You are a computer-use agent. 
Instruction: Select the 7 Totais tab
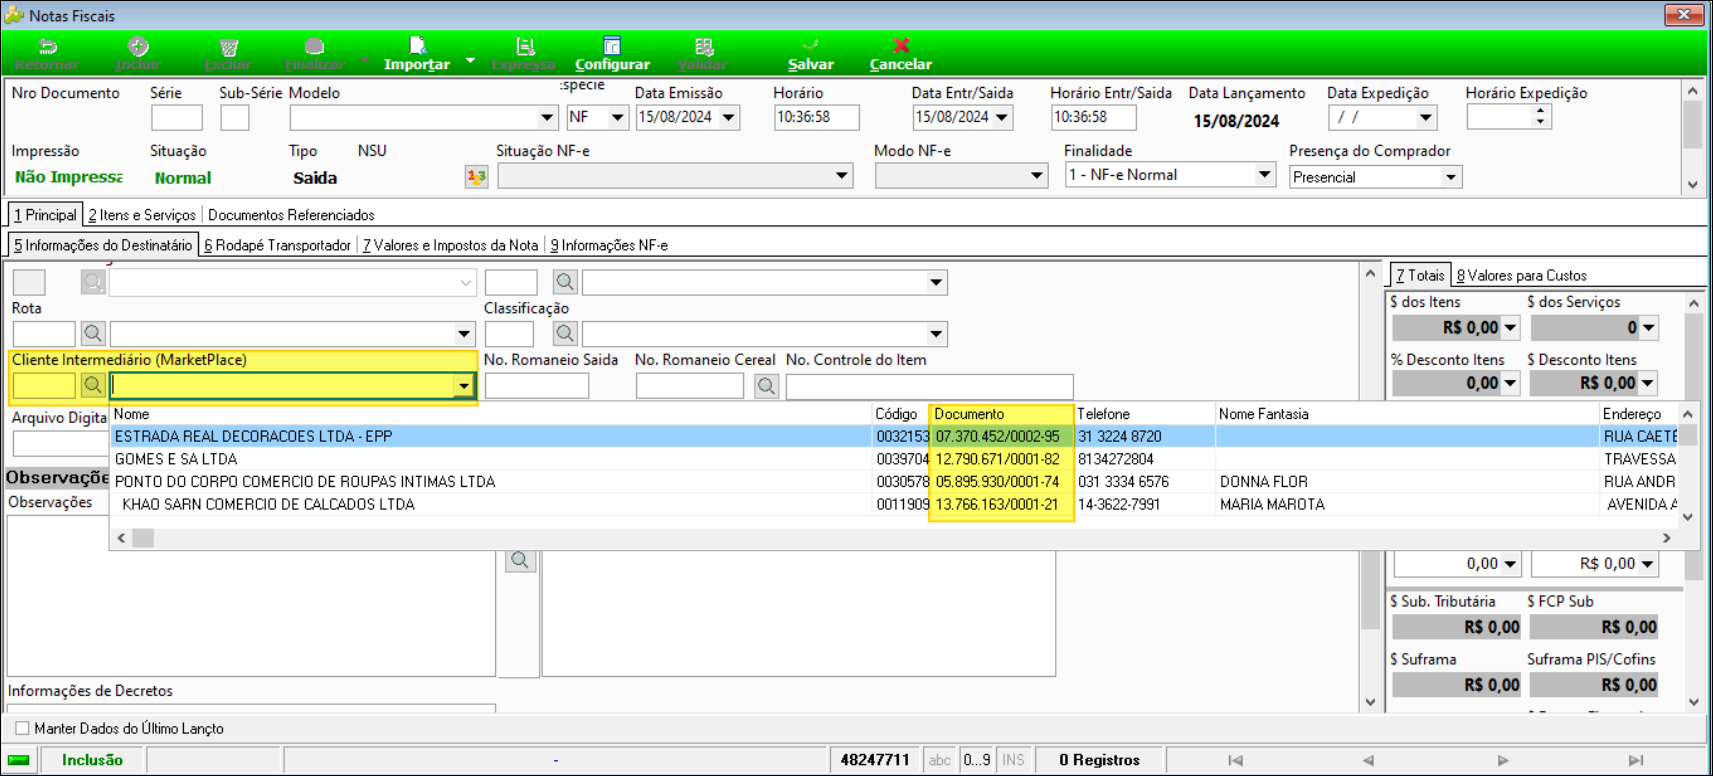click(1420, 275)
